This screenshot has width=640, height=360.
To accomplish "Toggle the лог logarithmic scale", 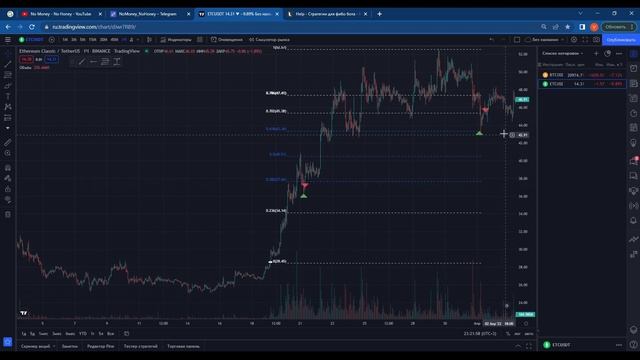I will coord(517,333).
